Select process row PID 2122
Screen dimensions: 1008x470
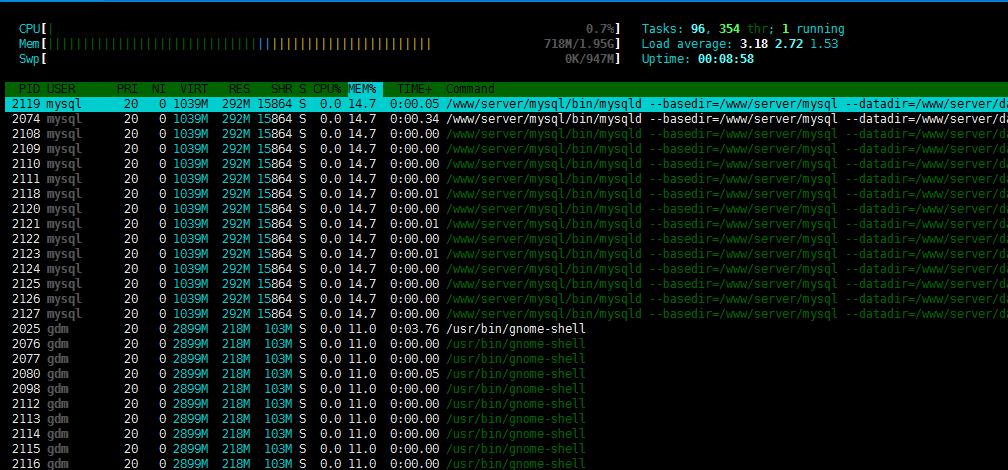point(506,239)
